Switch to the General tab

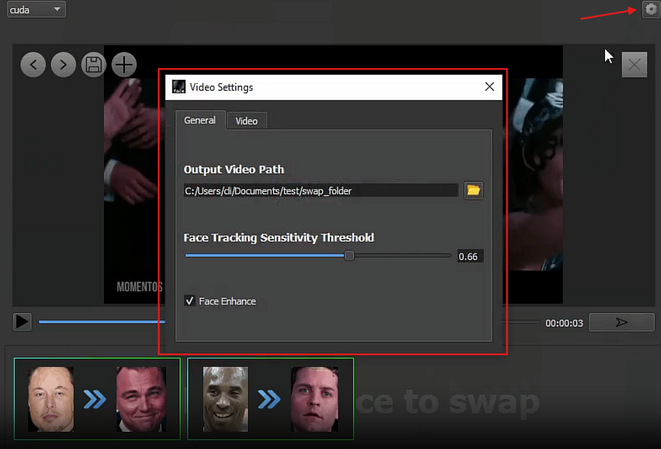200,121
